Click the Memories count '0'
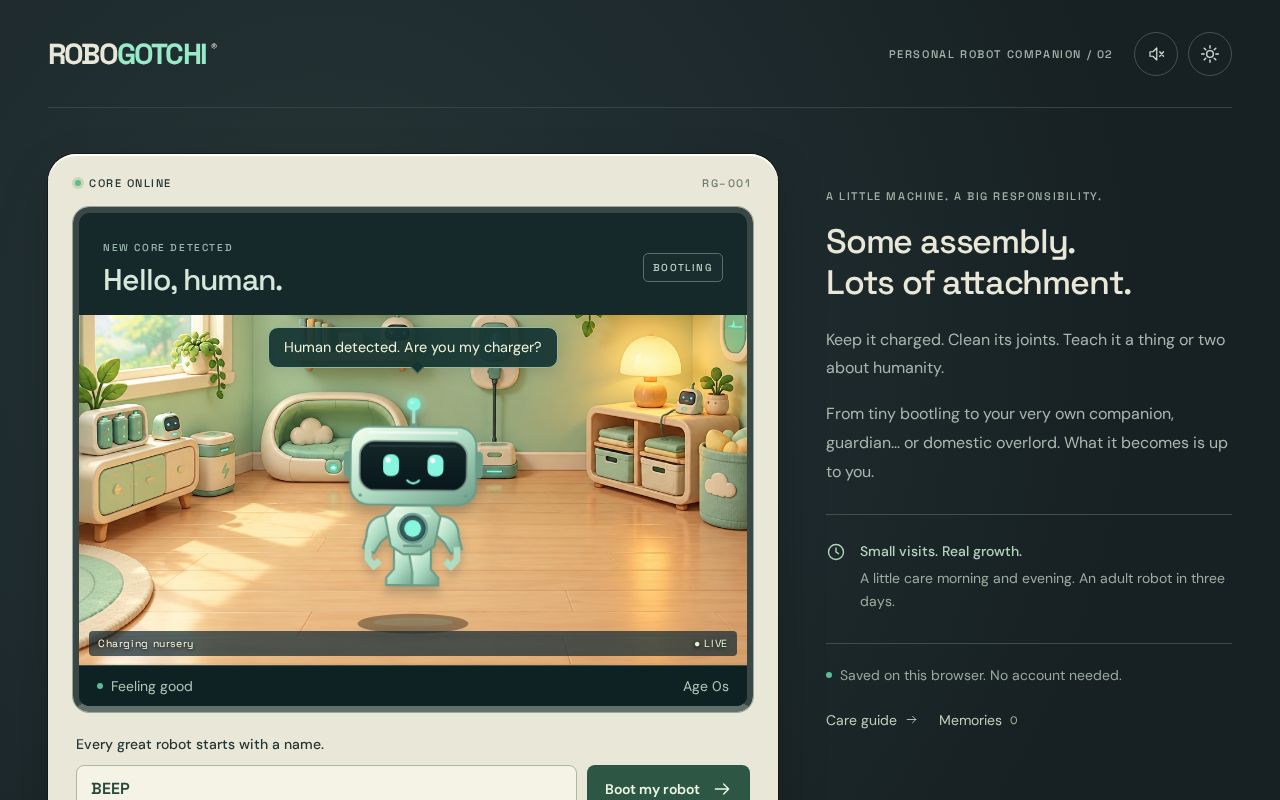Screen dimensions: 1280x800 1014,720
